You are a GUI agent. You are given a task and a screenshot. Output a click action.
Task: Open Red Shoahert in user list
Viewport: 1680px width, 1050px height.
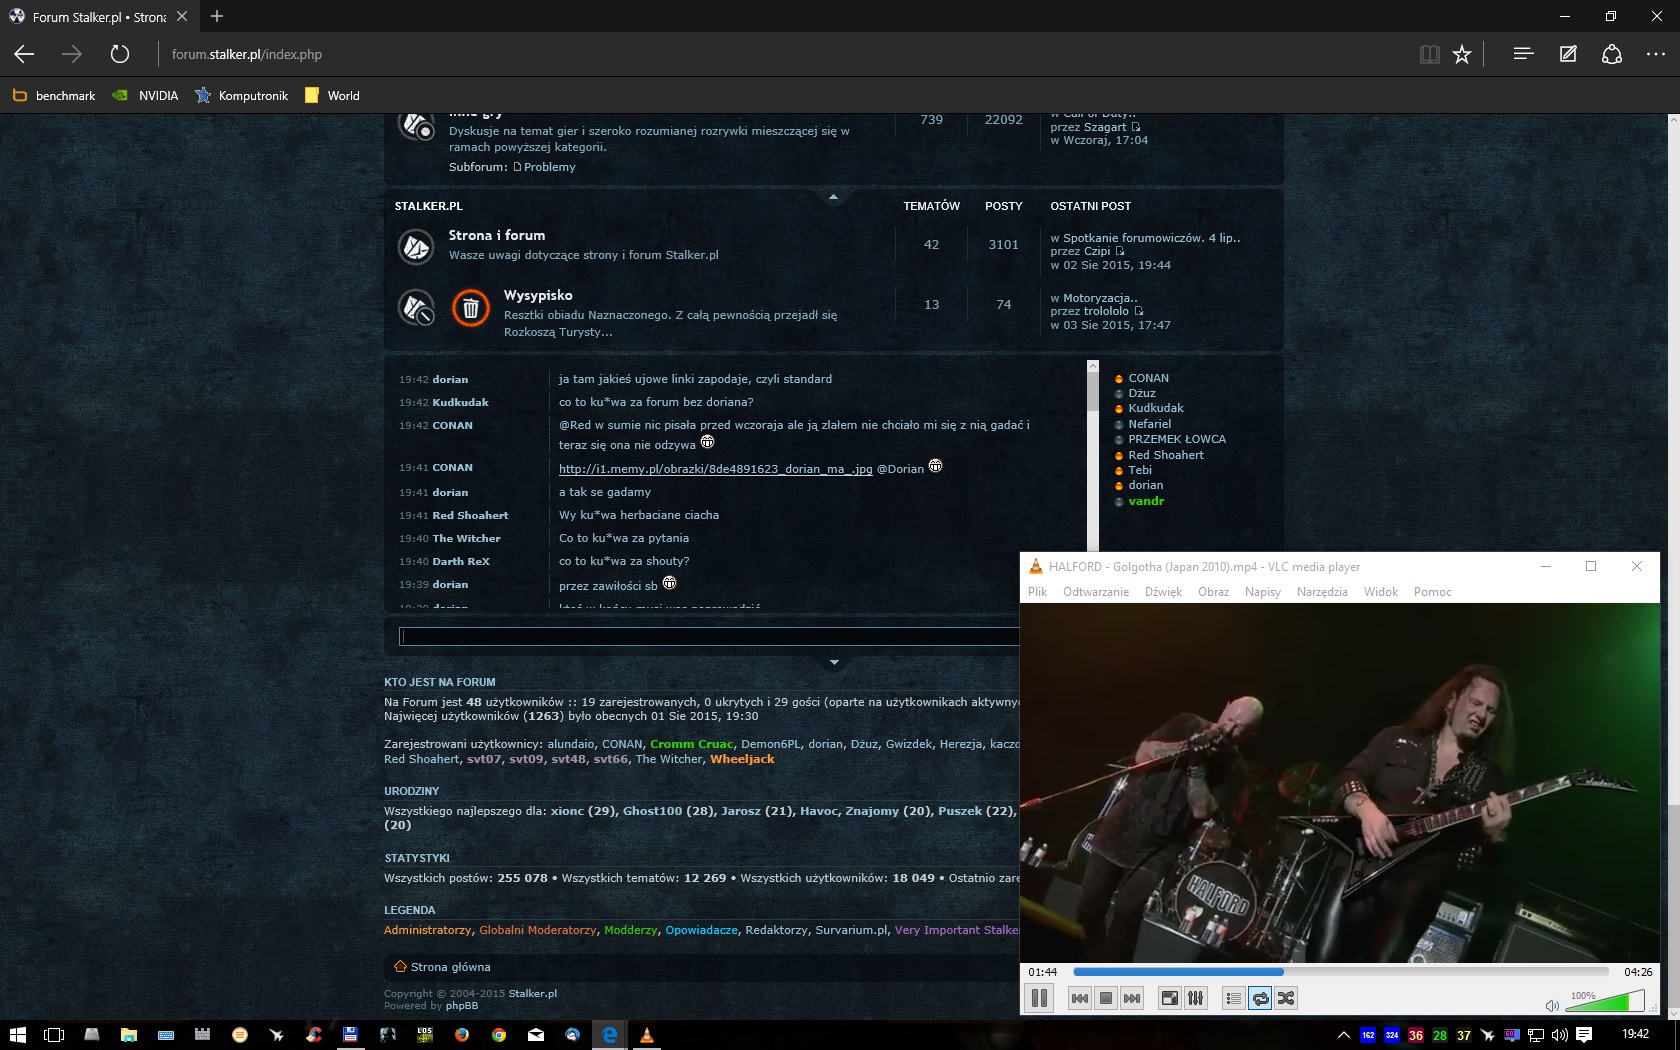pyautogui.click(x=1166, y=455)
